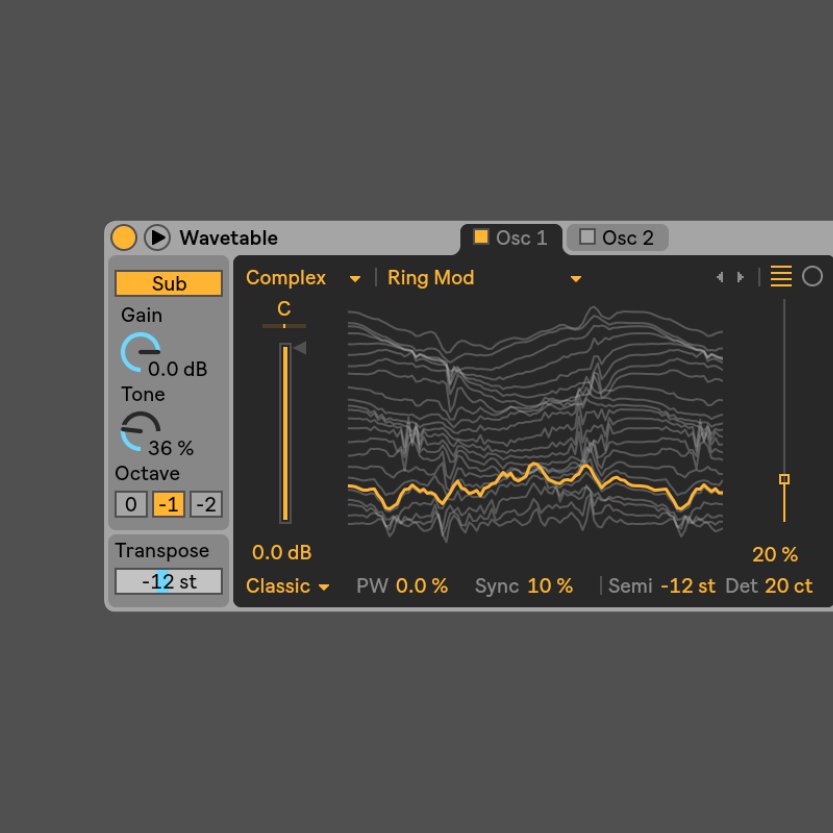This screenshot has width=833, height=833.
Task: Click the oscillator pan control labeled C
Action: point(284,313)
